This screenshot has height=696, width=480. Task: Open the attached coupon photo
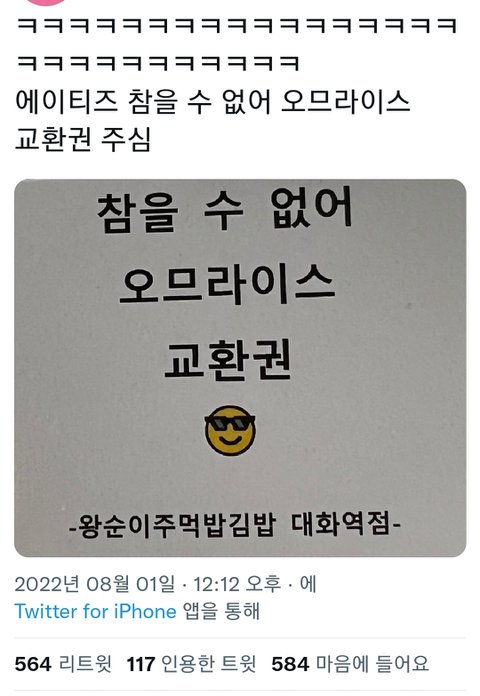[240, 368]
